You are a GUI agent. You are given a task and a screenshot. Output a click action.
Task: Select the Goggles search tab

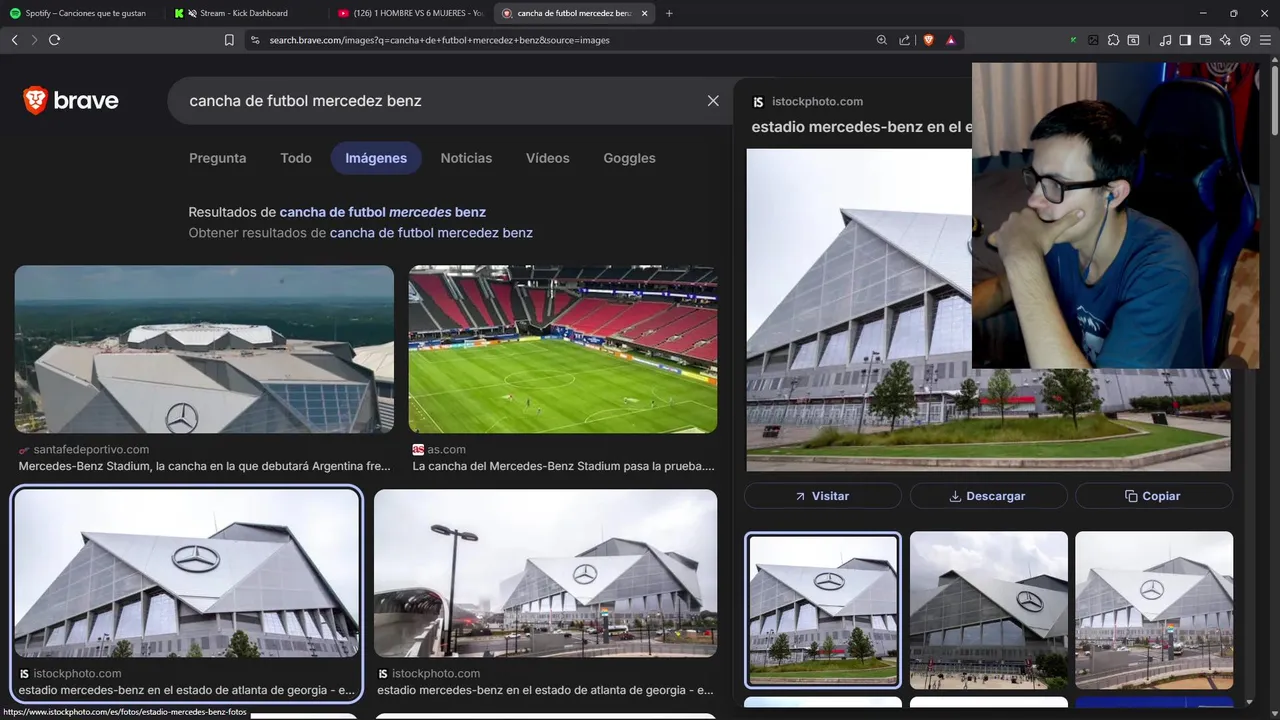click(x=629, y=158)
